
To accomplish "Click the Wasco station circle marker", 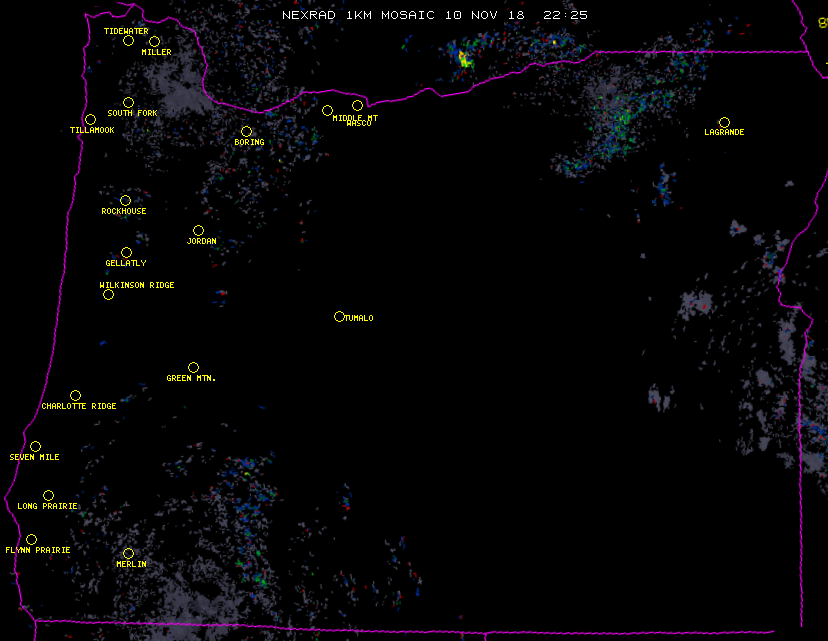I will 357,106.
